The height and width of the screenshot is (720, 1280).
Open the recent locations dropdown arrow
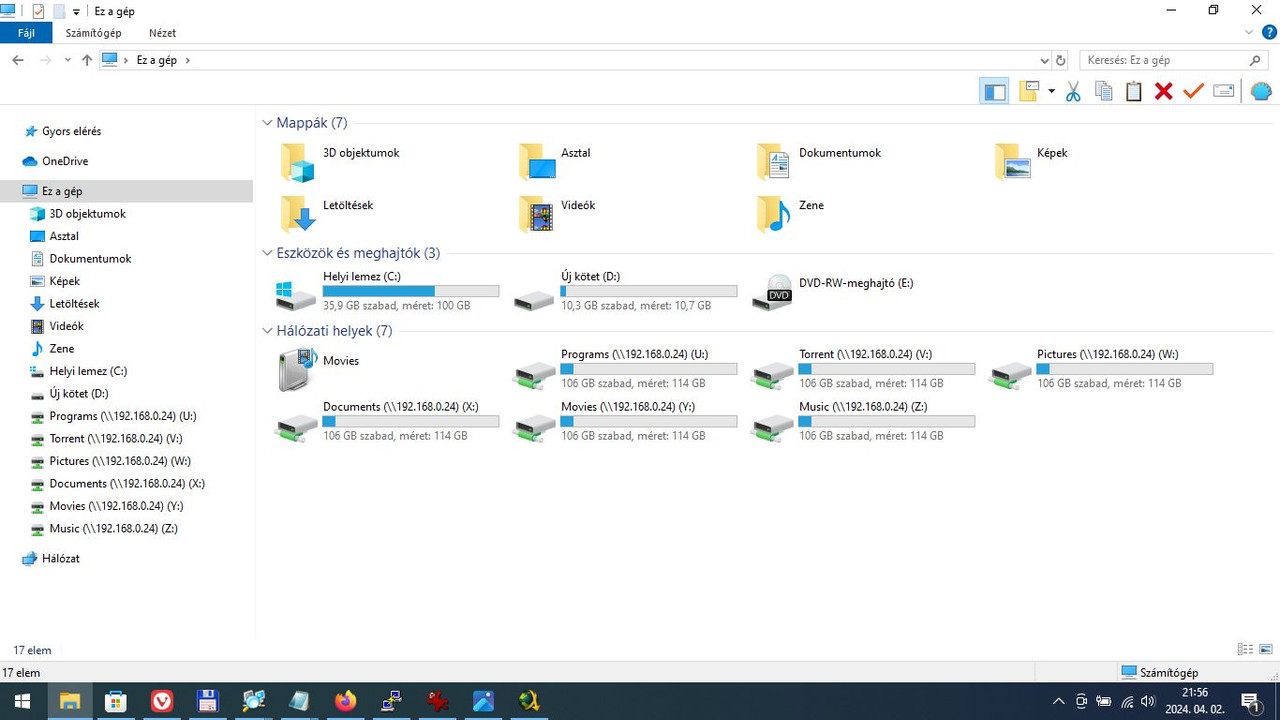click(x=68, y=60)
